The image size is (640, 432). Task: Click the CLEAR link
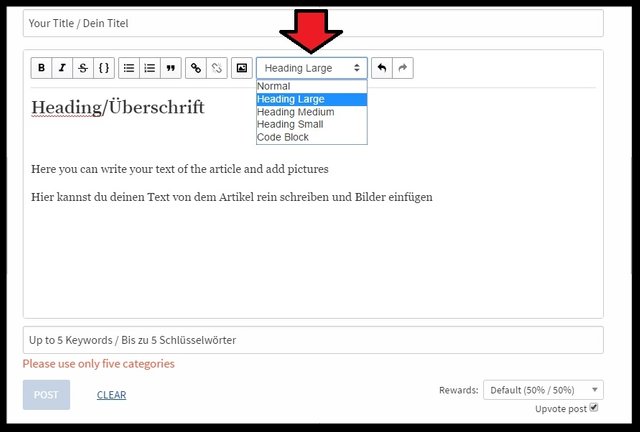pyautogui.click(x=111, y=395)
